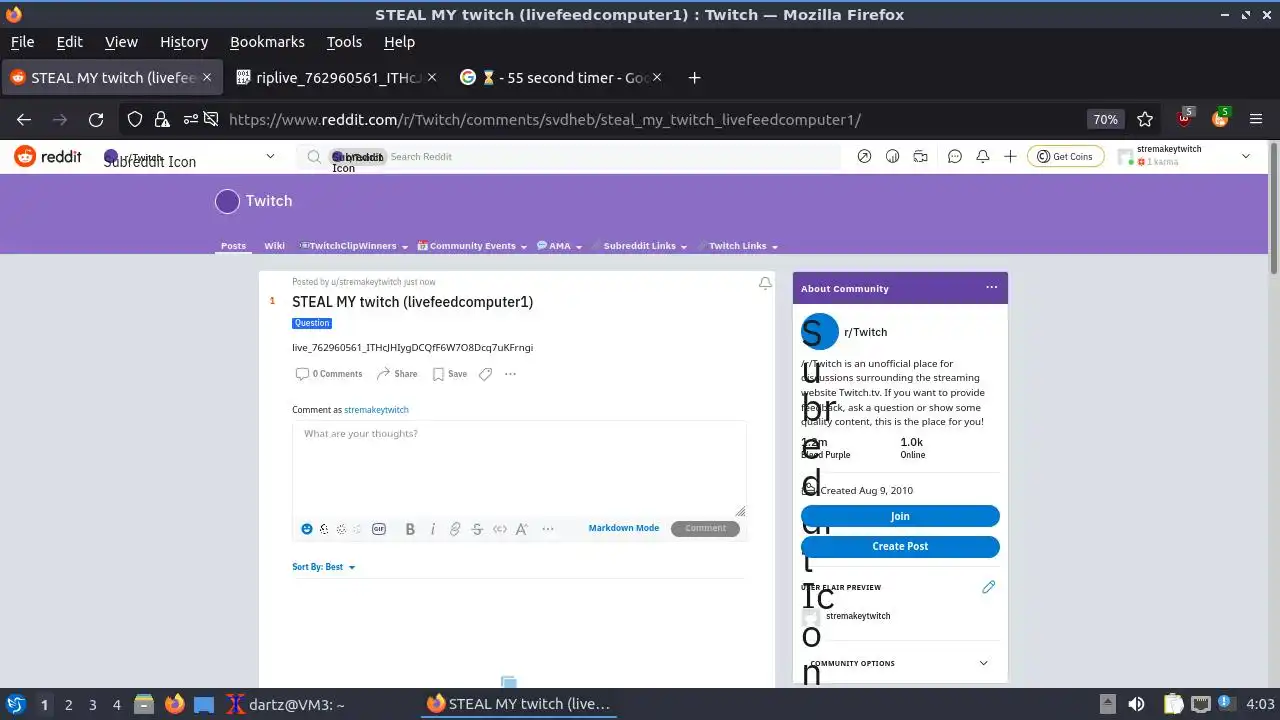Expand the Community Options section
This screenshot has width=1280, height=720.
pos(900,663)
